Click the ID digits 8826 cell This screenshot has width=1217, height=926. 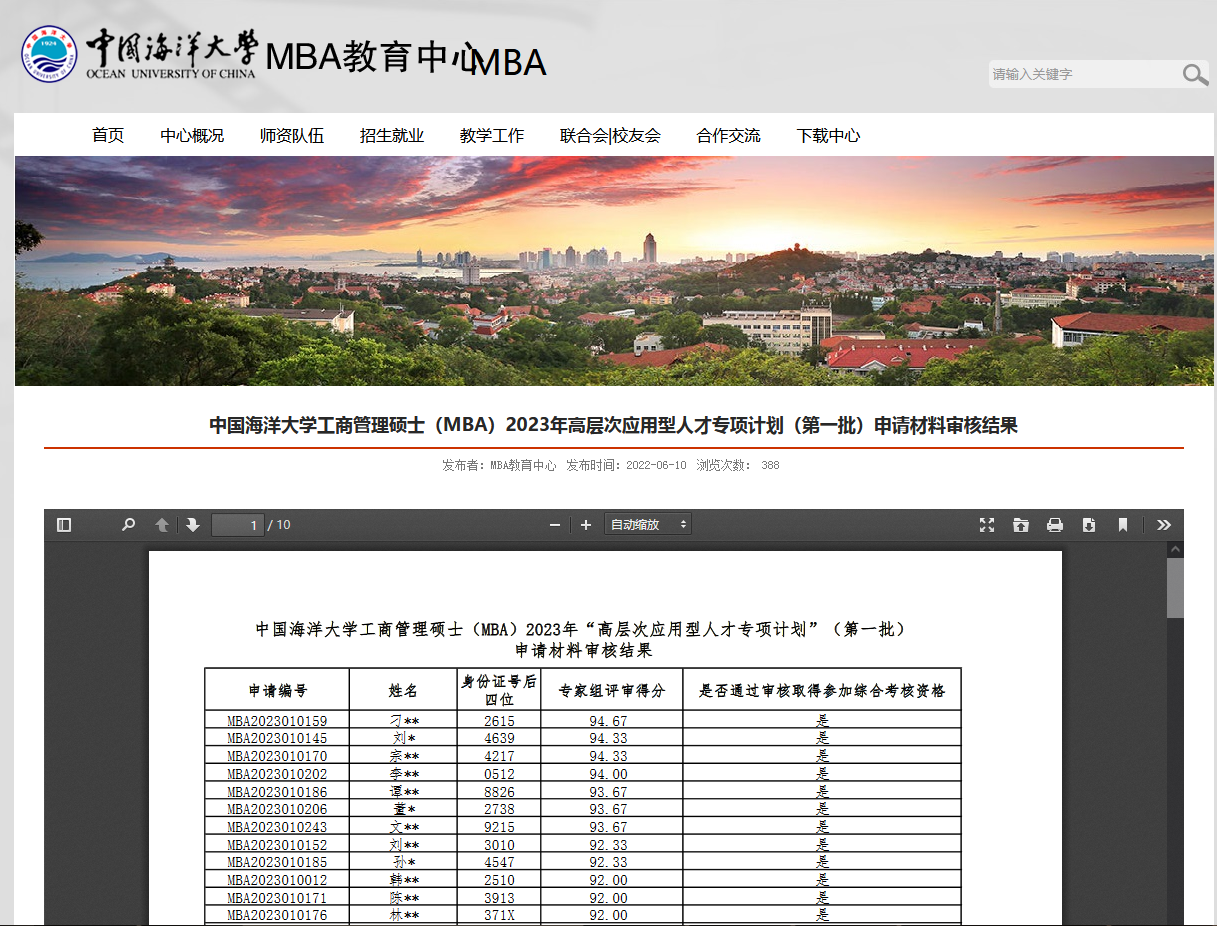click(x=499, y=792)
